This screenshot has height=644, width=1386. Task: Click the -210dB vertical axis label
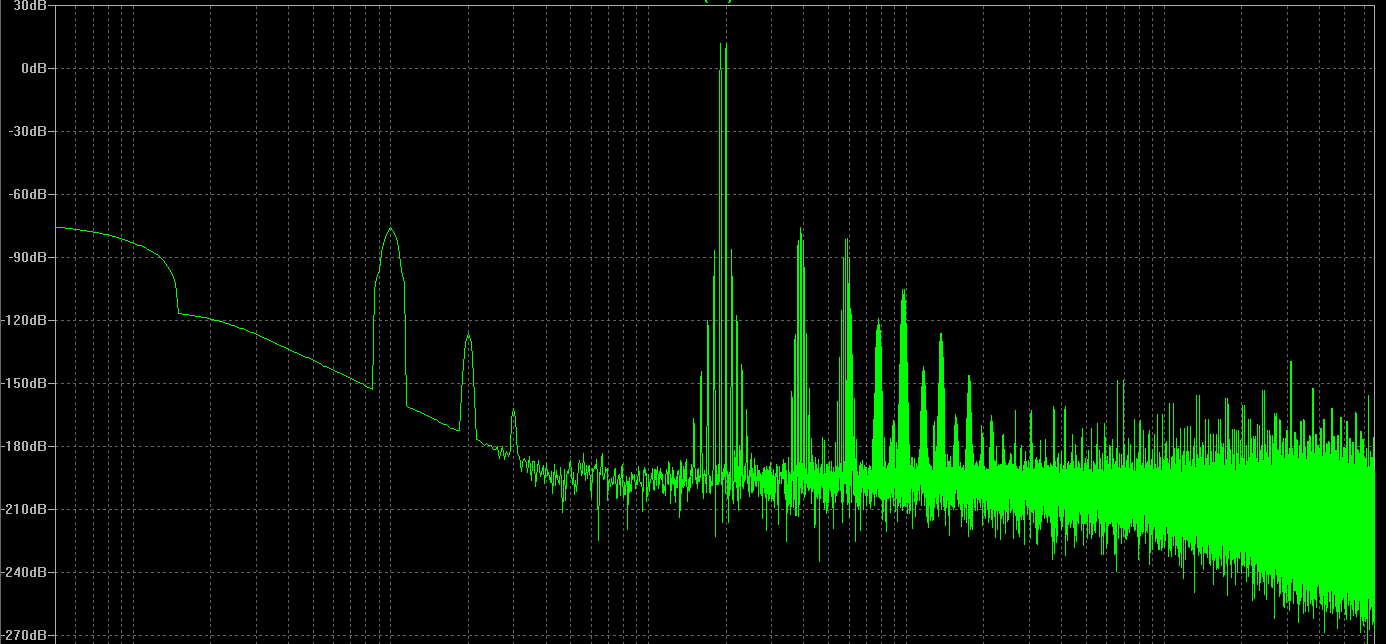(x=26, y=509)
